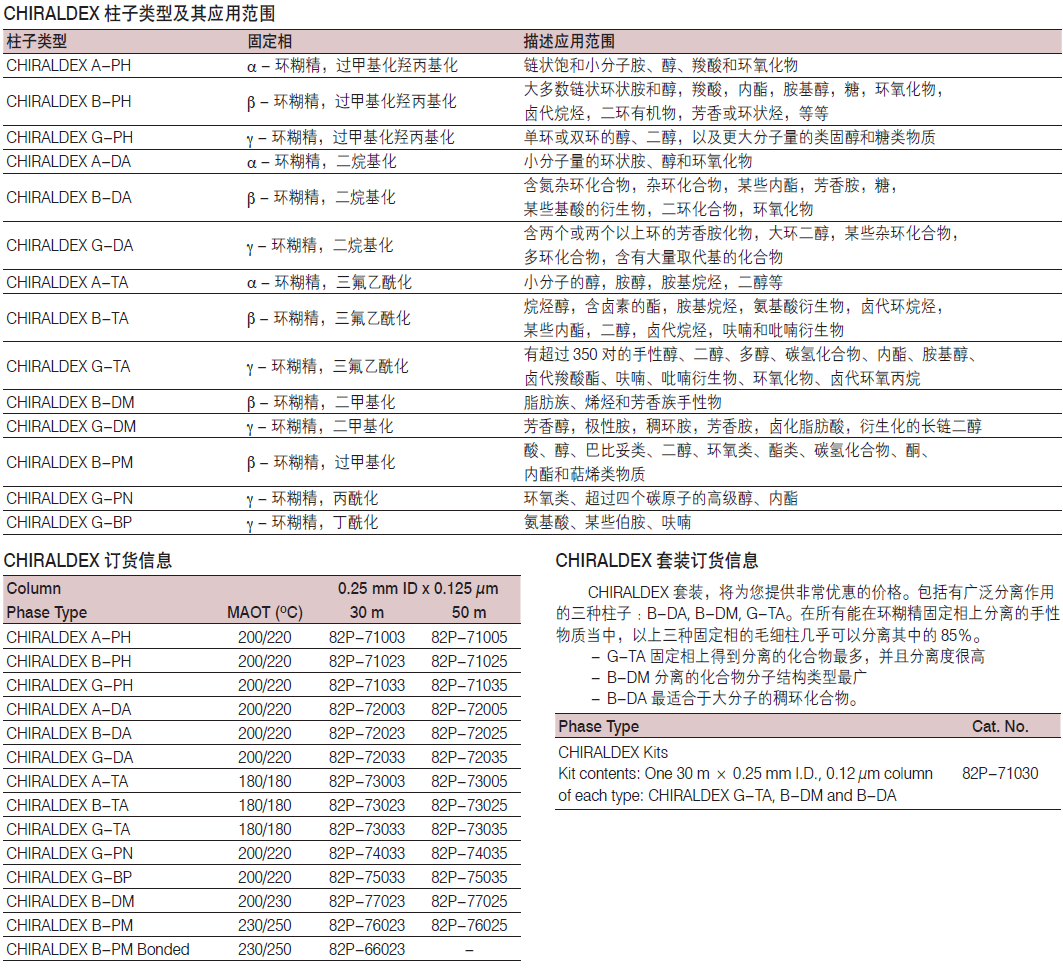Select "β – 环糊精，过甲基化" cell
The width and height of the screenshot is (1063, 970).
point(321,462)
